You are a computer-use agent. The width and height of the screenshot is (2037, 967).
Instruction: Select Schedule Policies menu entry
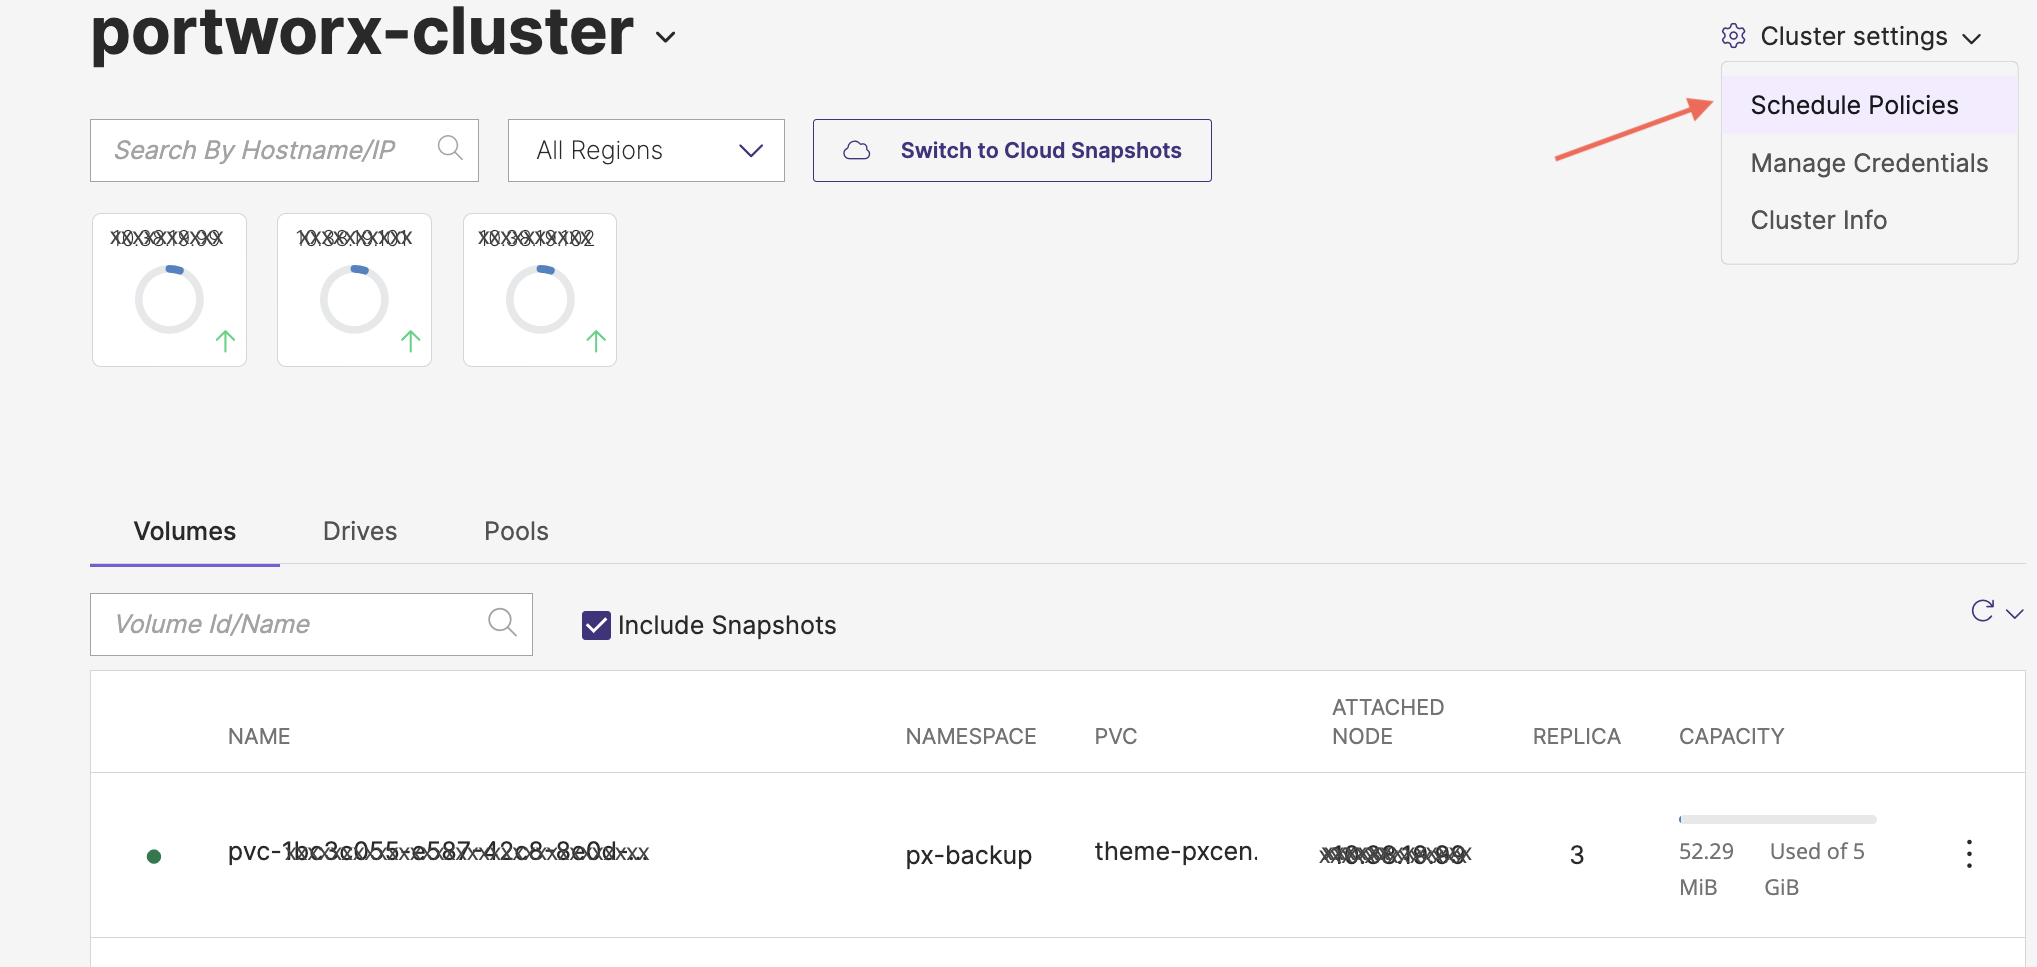click(x=1869, y=105)
